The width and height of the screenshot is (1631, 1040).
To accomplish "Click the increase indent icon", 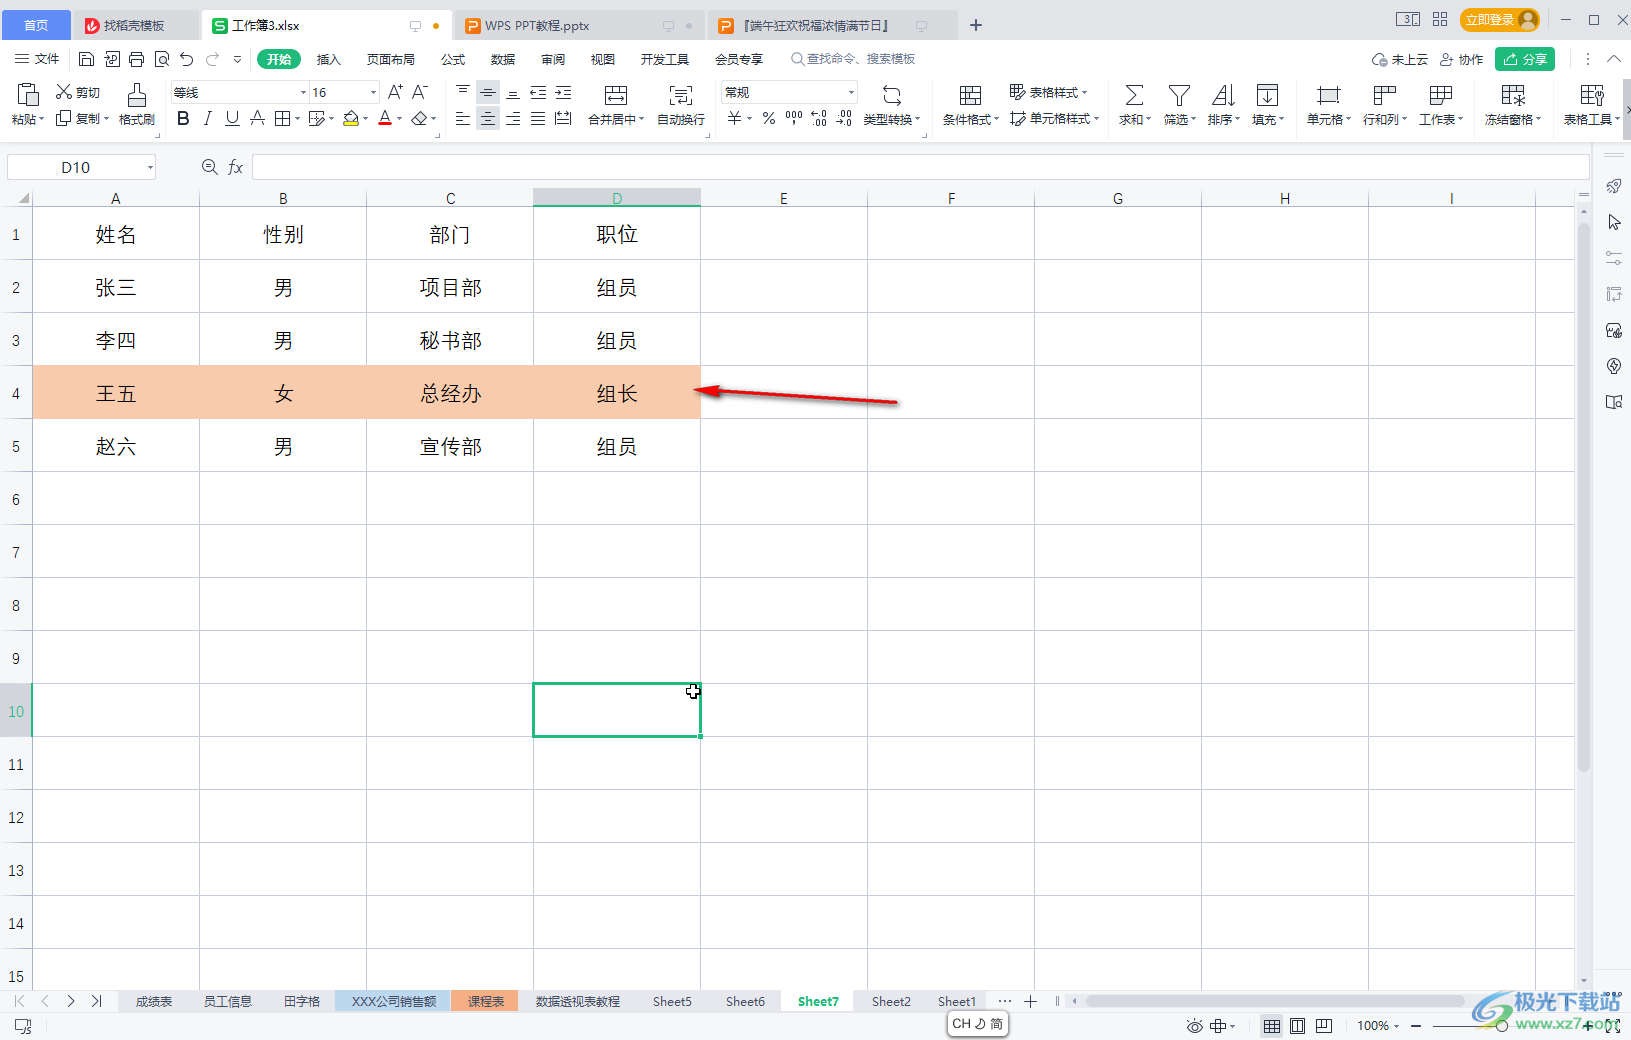I will (563, 92).
